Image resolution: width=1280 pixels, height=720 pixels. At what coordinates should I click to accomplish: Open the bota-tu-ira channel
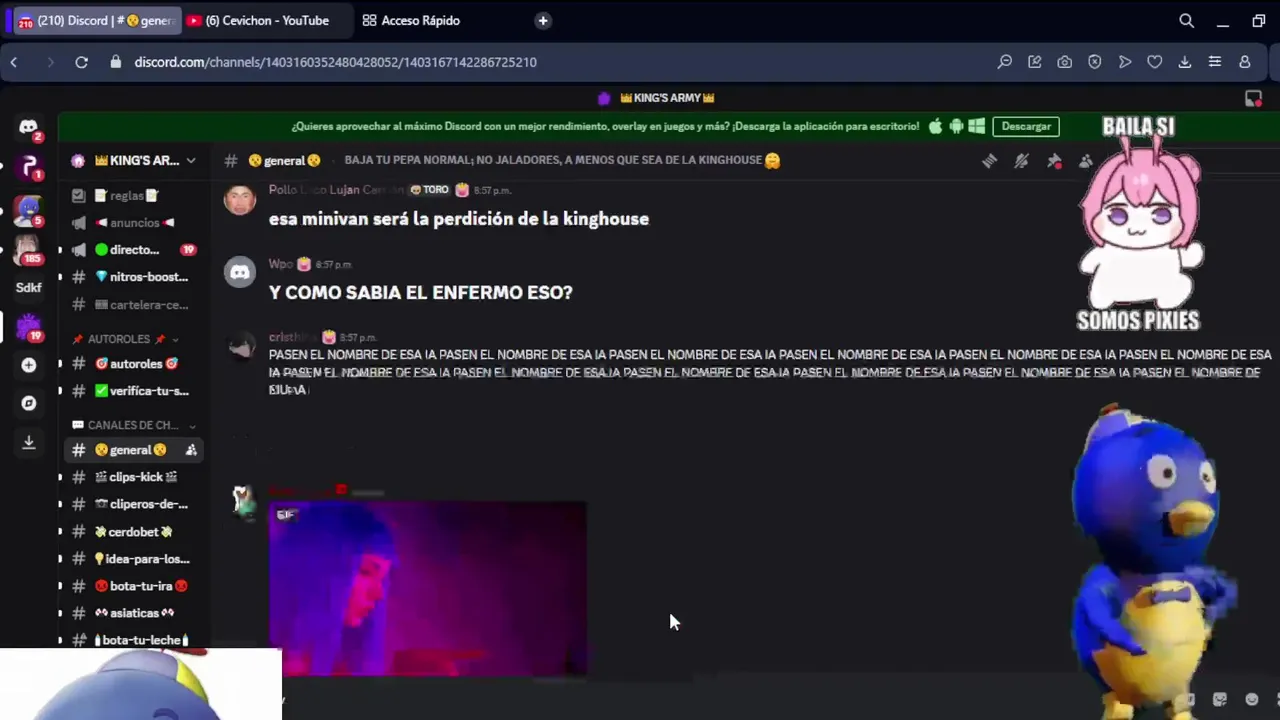(x=133, y=586)
